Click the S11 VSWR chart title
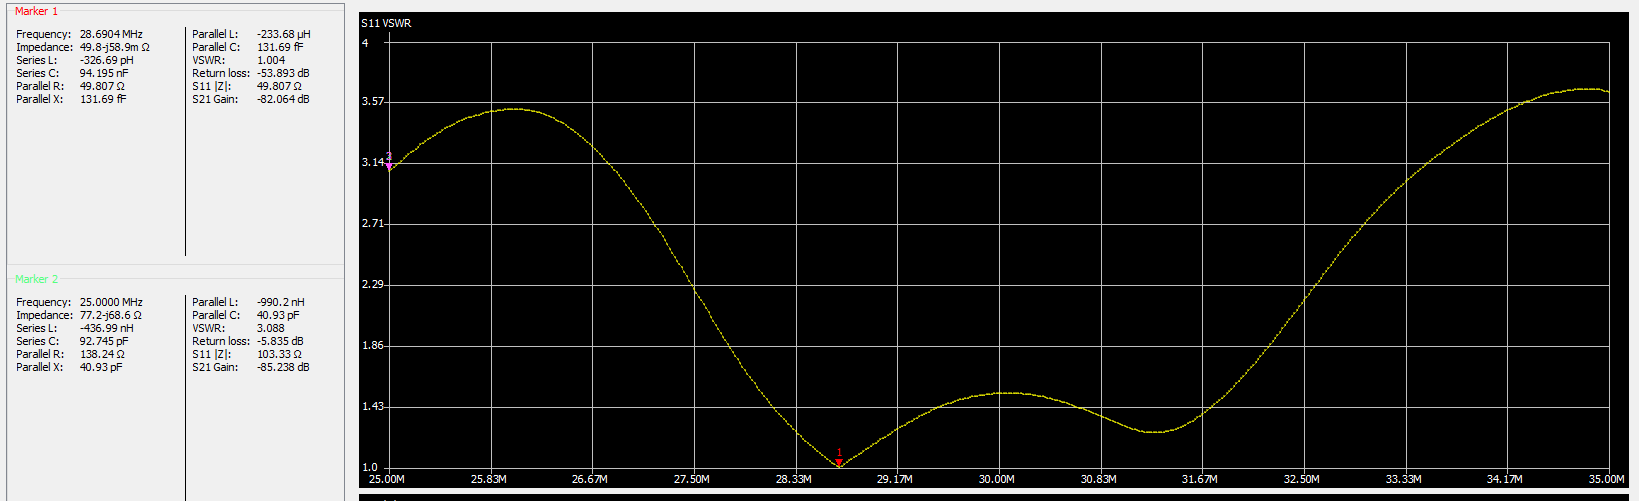The height and width of the screenshot is (501, 1639). point(386,23)
